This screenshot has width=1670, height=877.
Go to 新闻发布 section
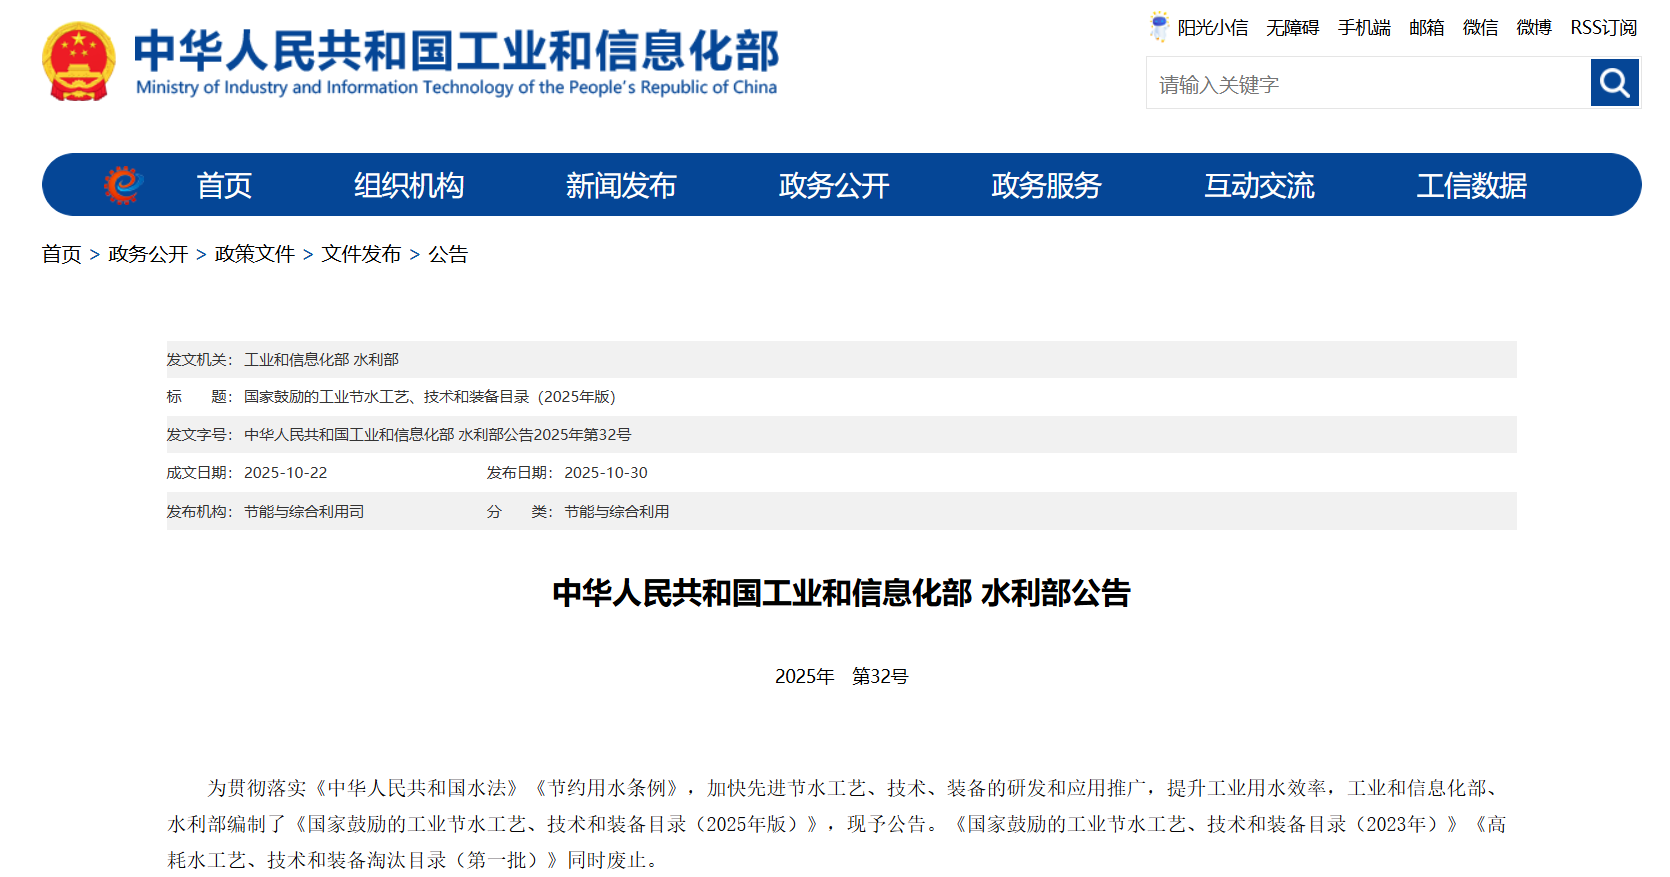click(620, 185)
